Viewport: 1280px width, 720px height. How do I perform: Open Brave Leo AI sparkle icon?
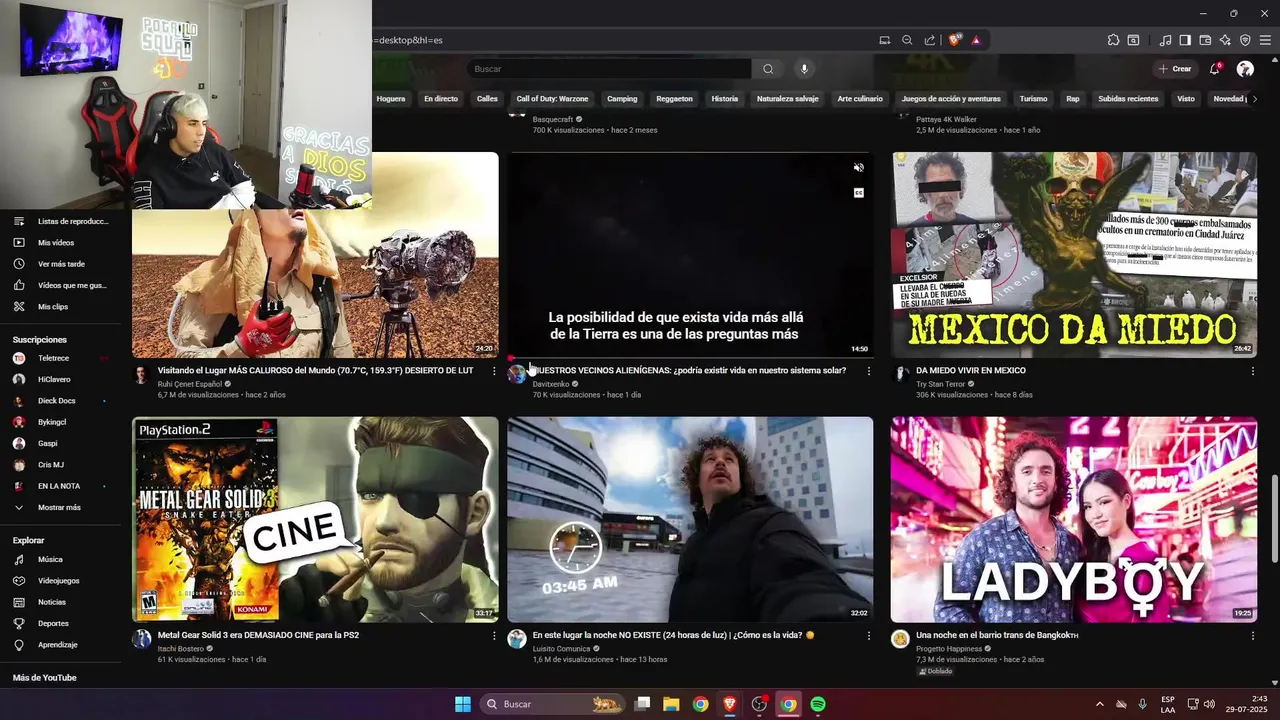[1225, 40]
